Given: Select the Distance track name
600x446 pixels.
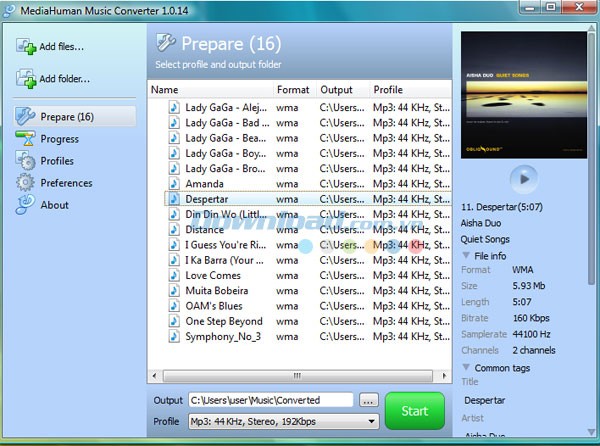Looking at the screenshot, I should click(x=205, y=230).
